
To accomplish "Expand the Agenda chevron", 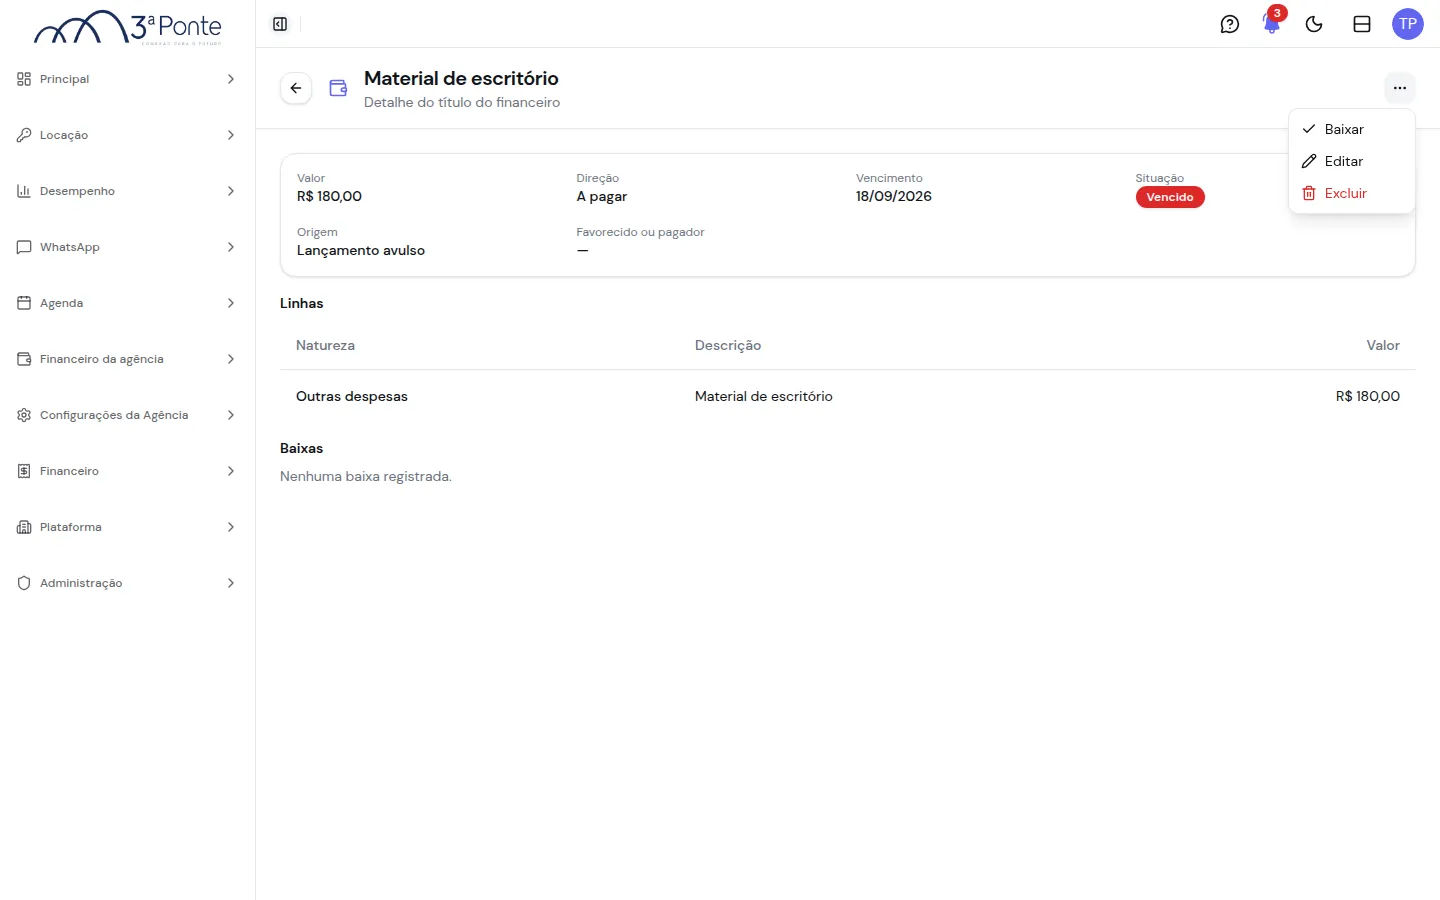I will 231,303.
